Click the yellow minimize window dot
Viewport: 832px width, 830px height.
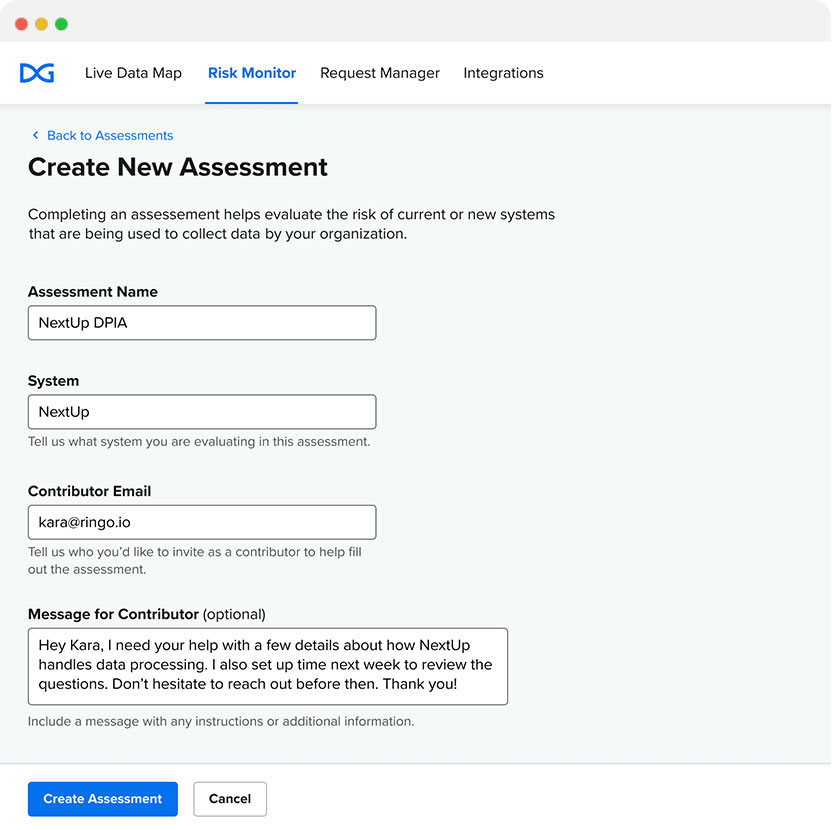pos(41,24)
